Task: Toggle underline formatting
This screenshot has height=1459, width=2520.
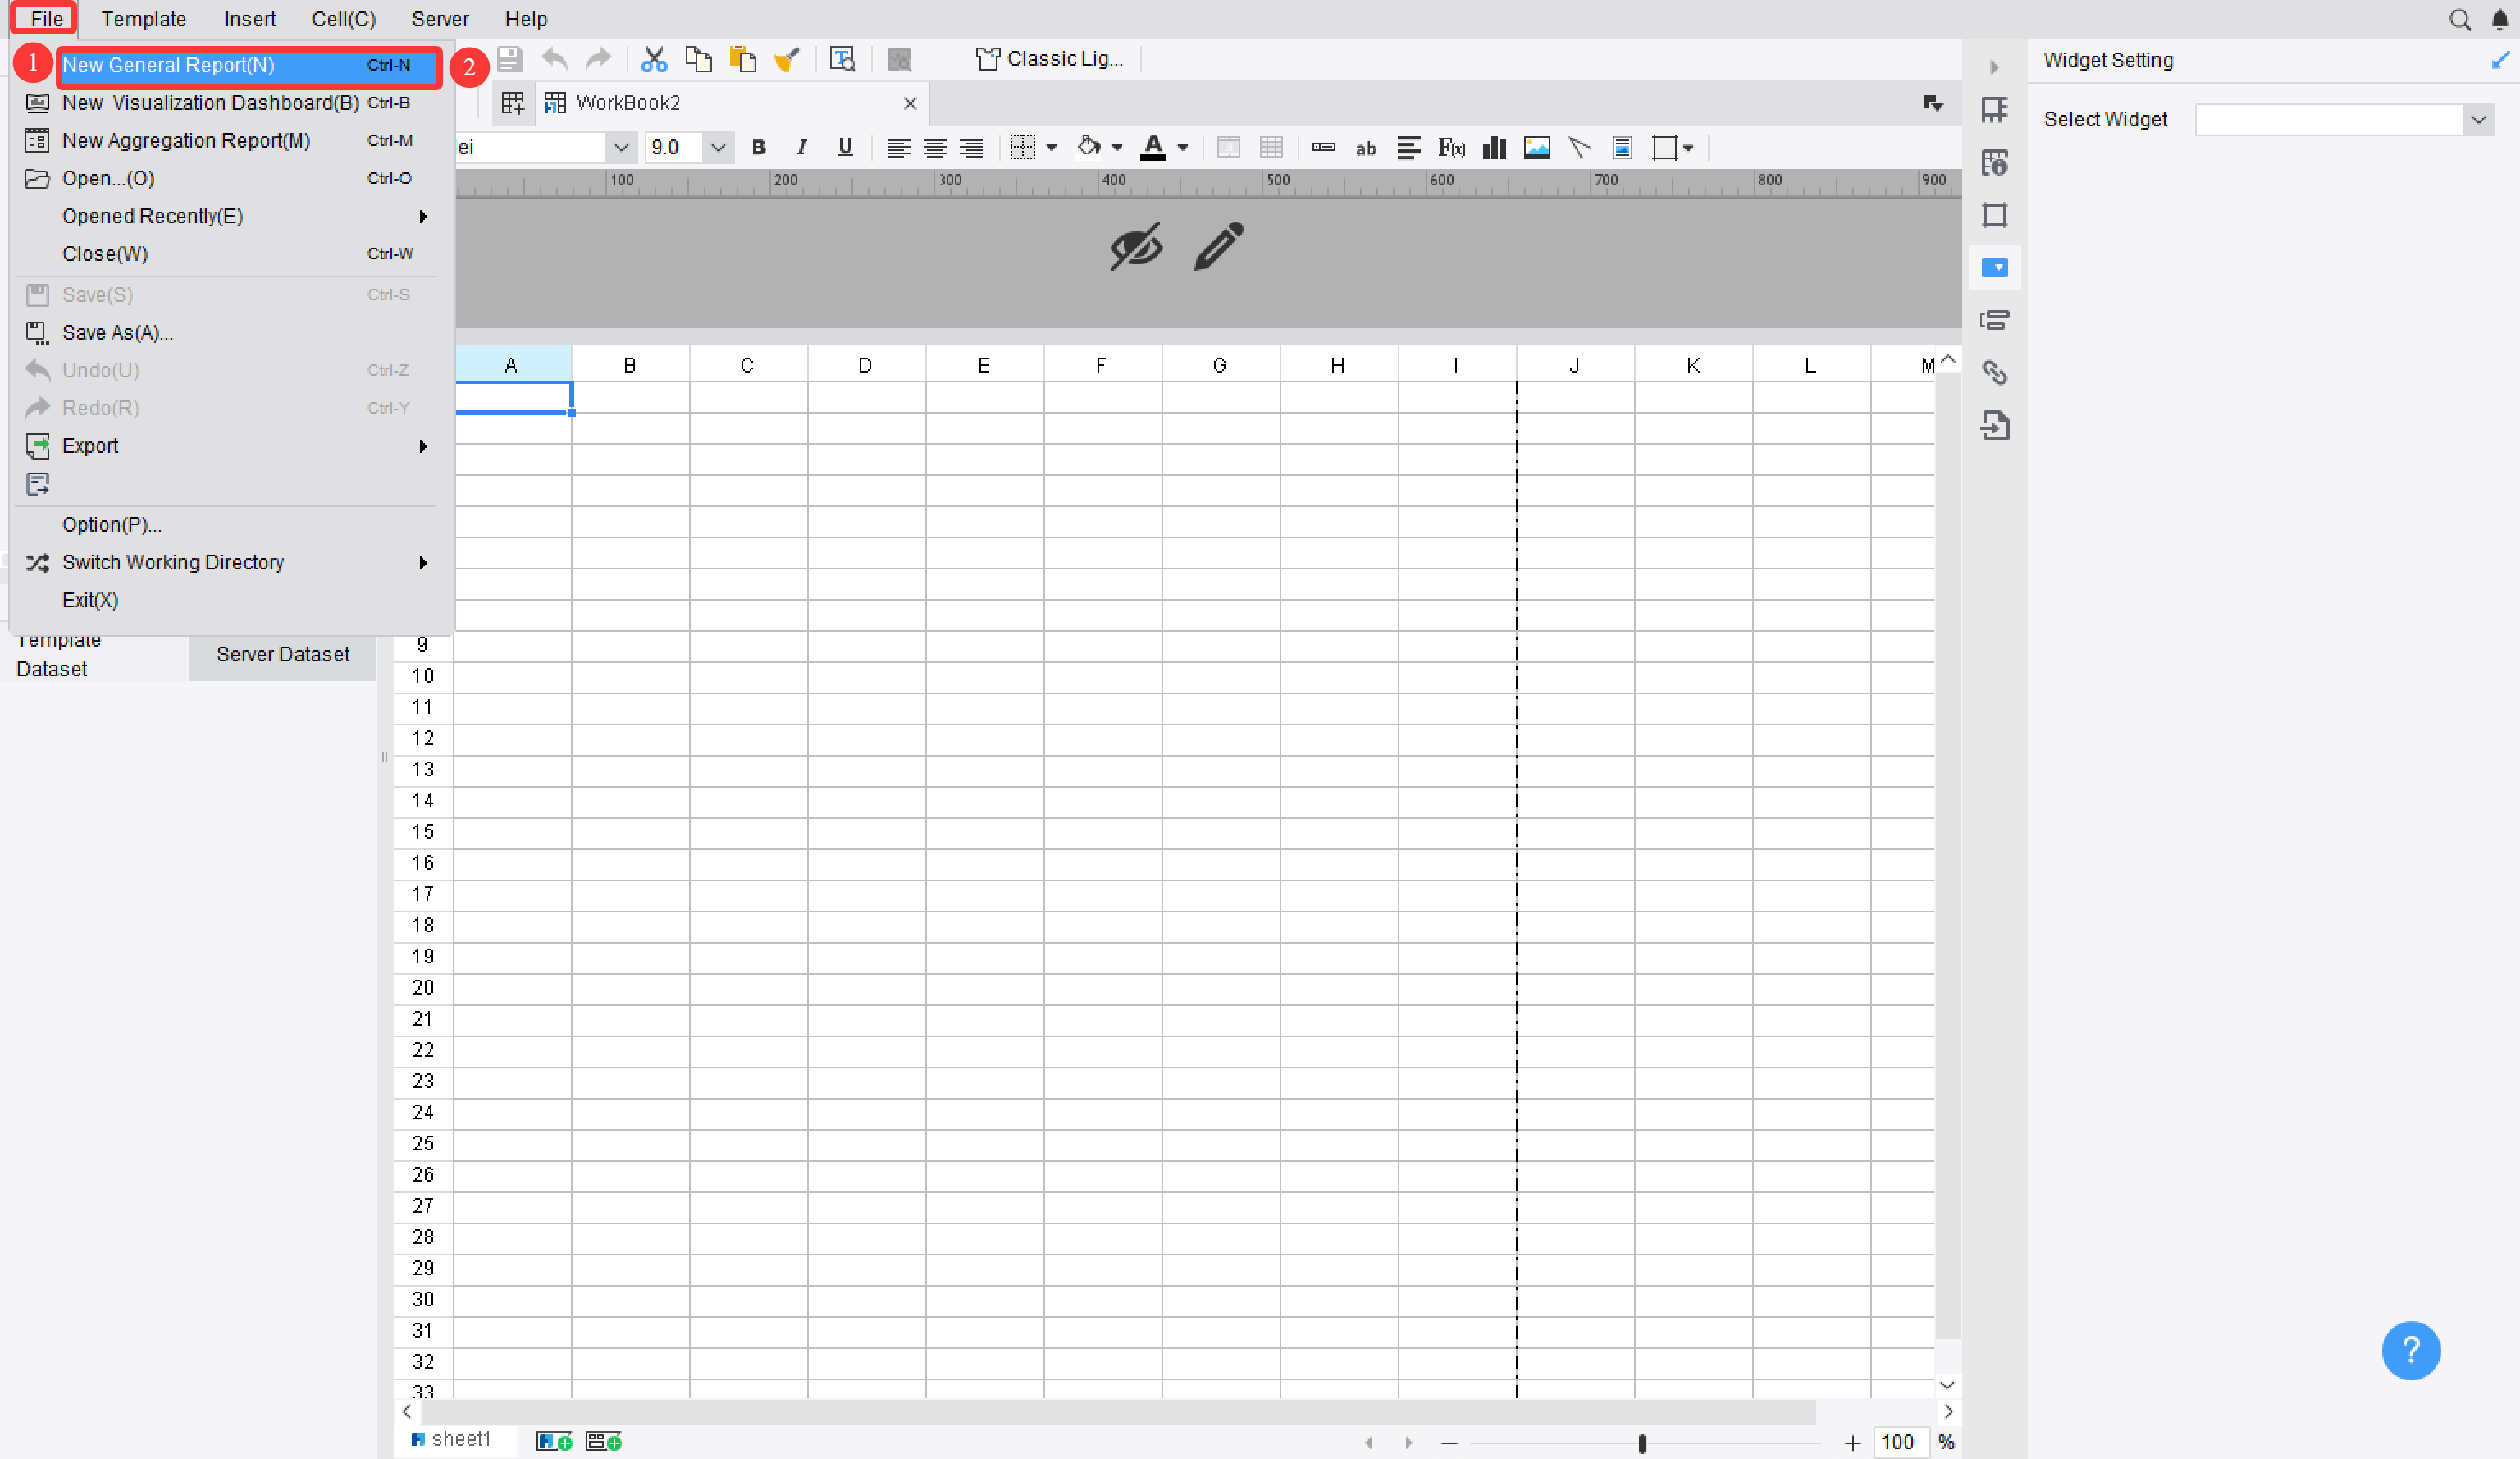Action: click(845, 147)
